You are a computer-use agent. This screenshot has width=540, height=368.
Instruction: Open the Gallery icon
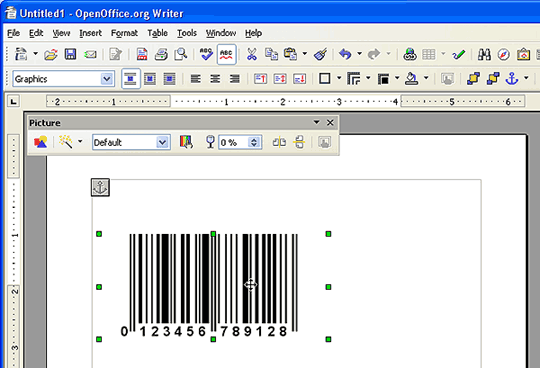tap(523, 54)
